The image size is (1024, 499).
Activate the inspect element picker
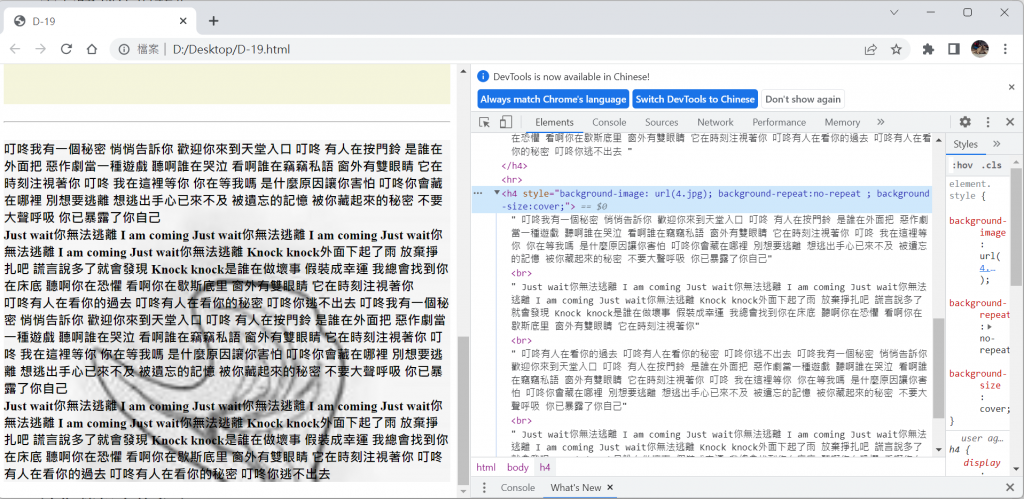click(x=485, y=122)
